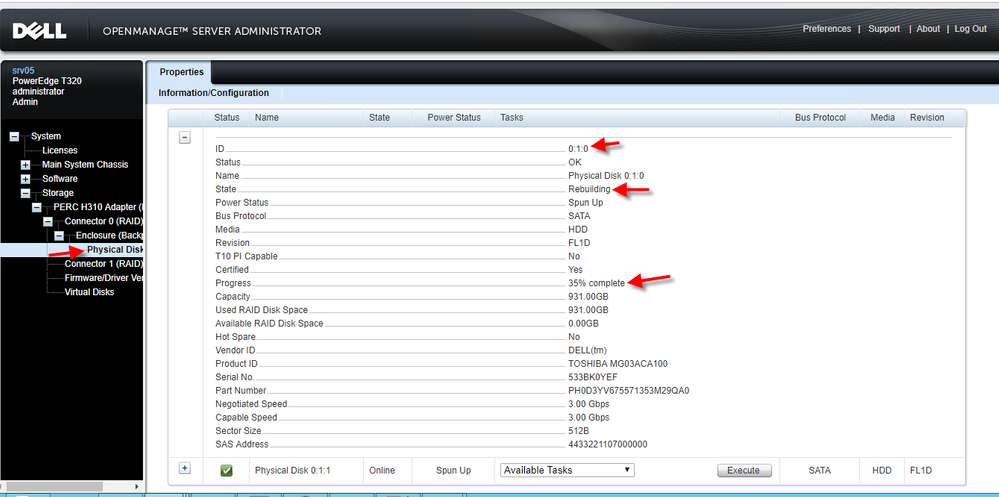This screenshot has height=497, width=999.
Task: Select System in the tree
Action: [x=46, y=136]
